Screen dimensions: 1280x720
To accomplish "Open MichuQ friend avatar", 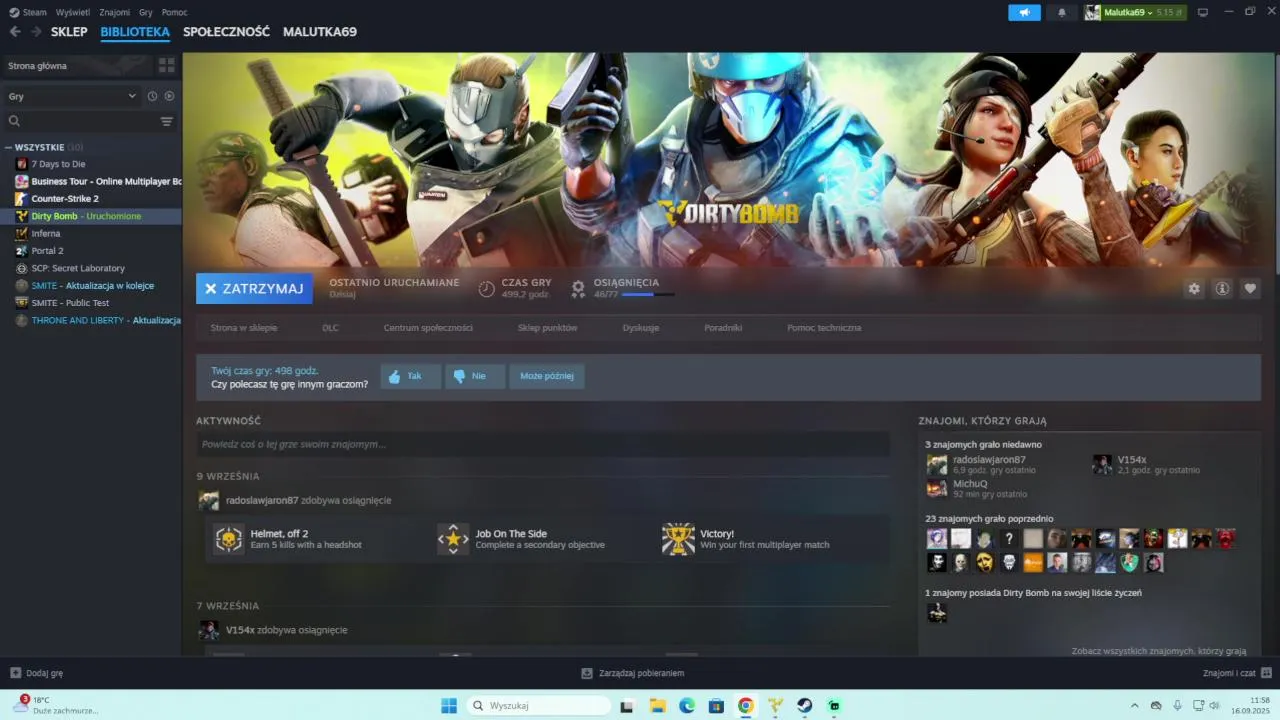I will (x=937, y=488).
